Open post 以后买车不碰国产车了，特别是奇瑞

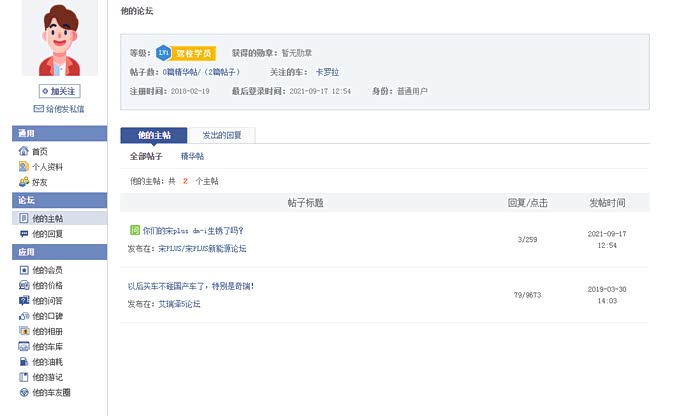191,286
